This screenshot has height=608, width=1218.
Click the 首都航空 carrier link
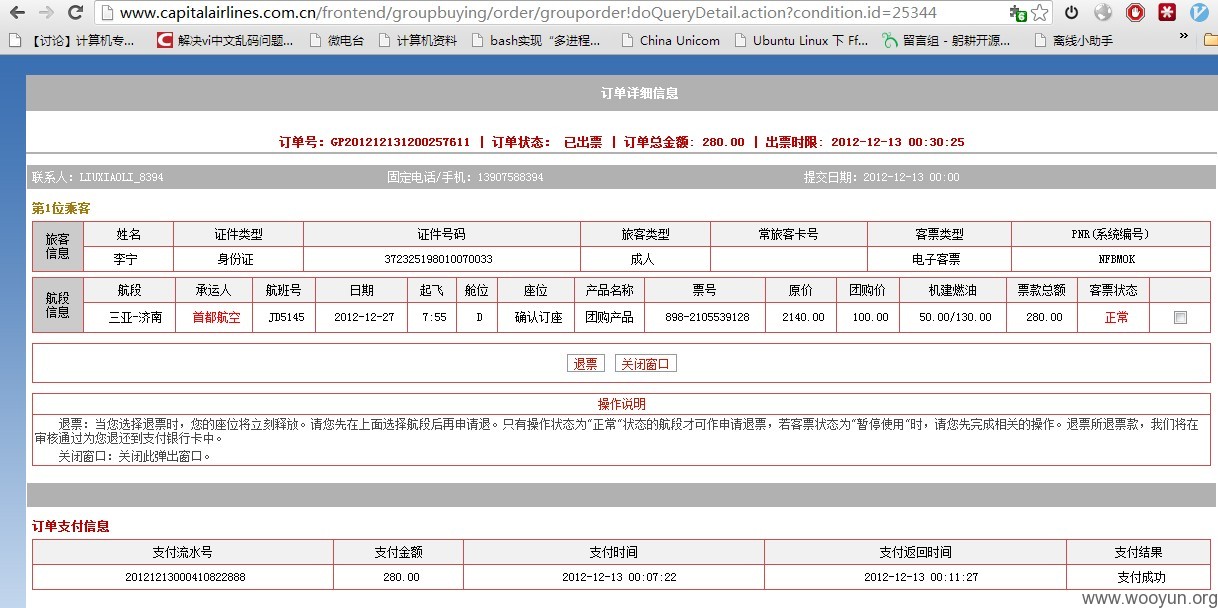coord(216,317)
